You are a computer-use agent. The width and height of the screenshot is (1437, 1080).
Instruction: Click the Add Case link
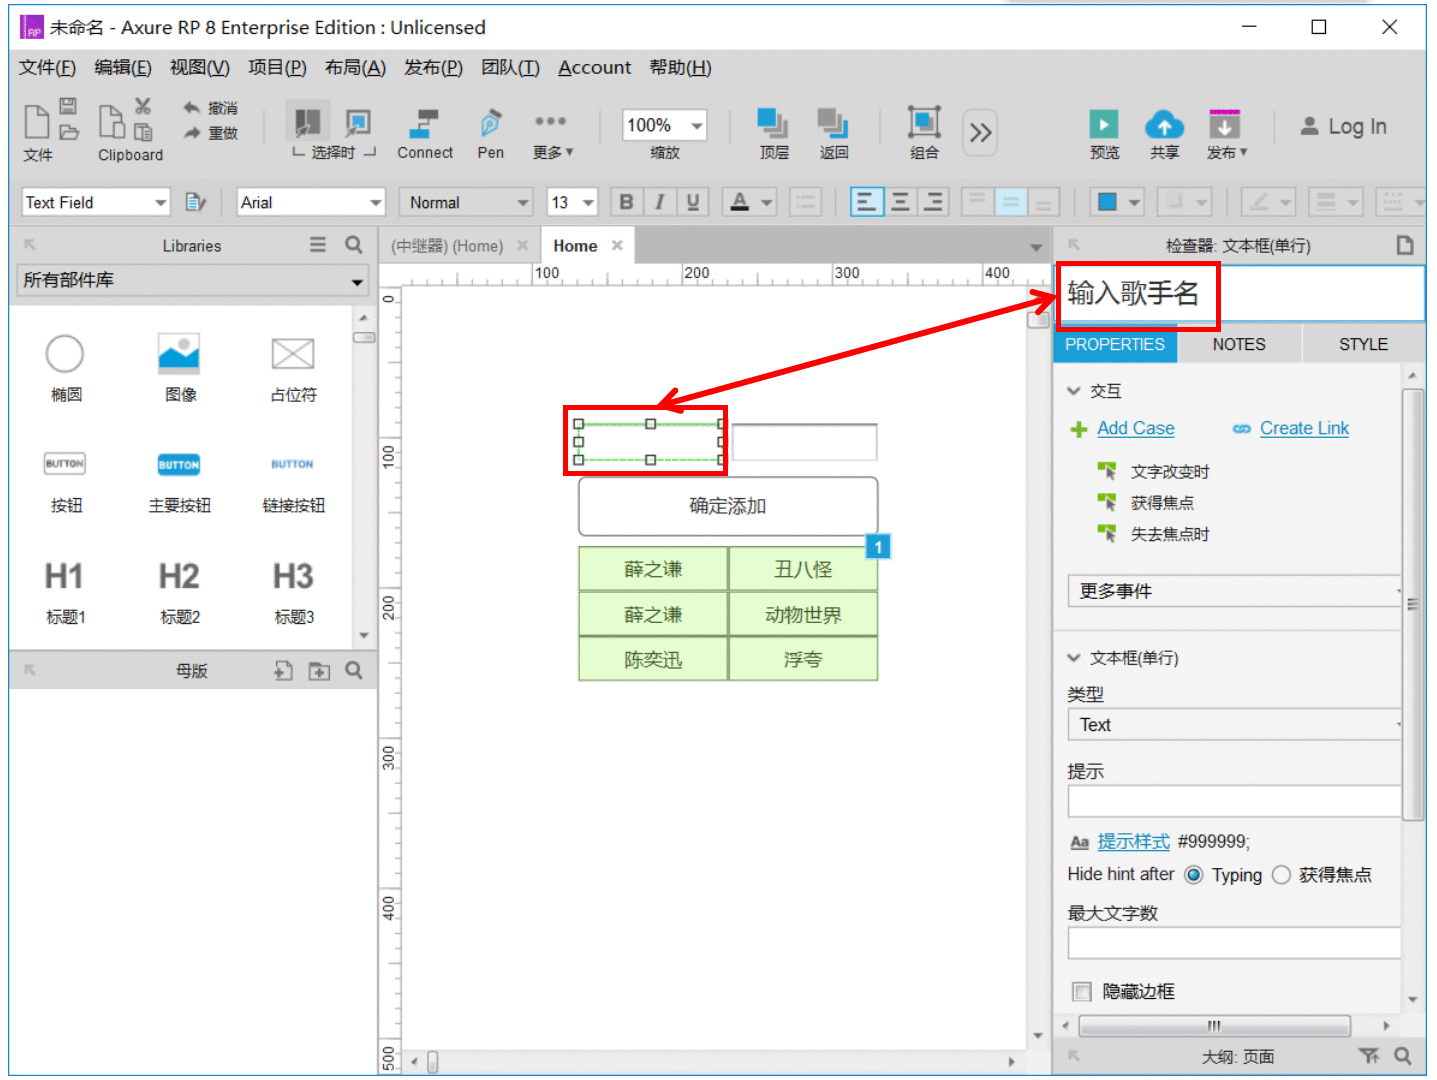pos(1135,428)
